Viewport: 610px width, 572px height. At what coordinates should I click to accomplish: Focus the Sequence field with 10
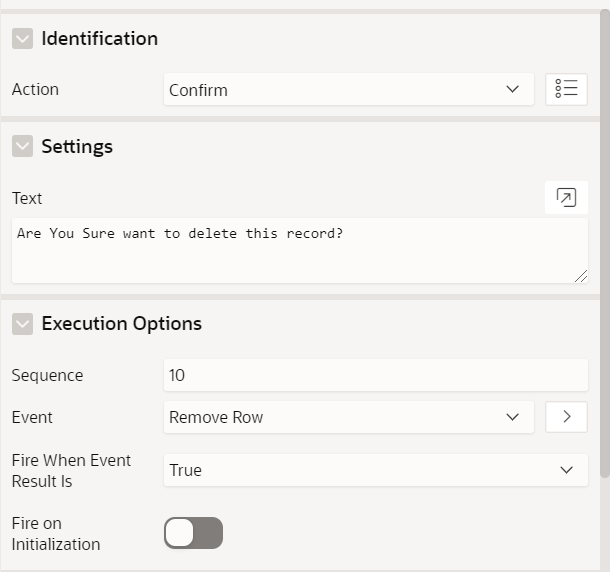(376, 375)
